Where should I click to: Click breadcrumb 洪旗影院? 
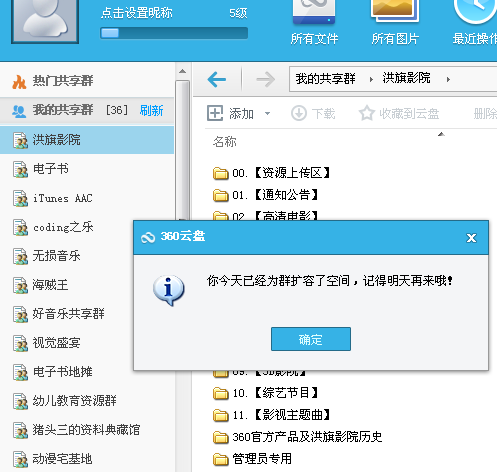(406, 78)
